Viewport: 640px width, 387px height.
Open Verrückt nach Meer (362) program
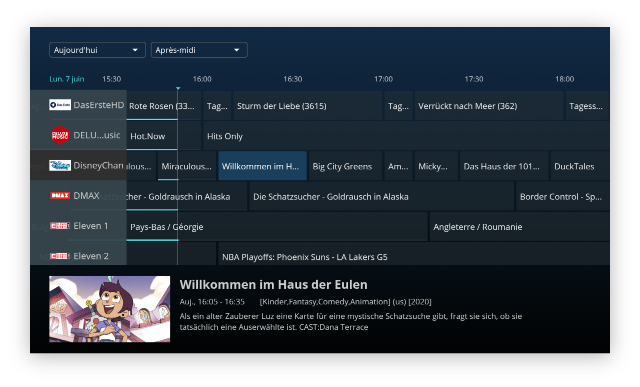489,106
